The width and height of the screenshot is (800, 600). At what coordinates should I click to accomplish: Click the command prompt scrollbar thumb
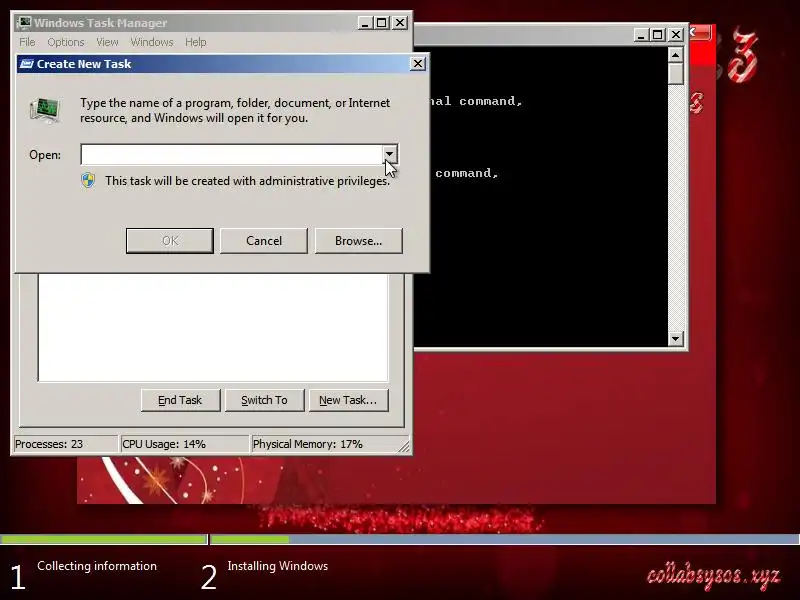click(676, 74)
